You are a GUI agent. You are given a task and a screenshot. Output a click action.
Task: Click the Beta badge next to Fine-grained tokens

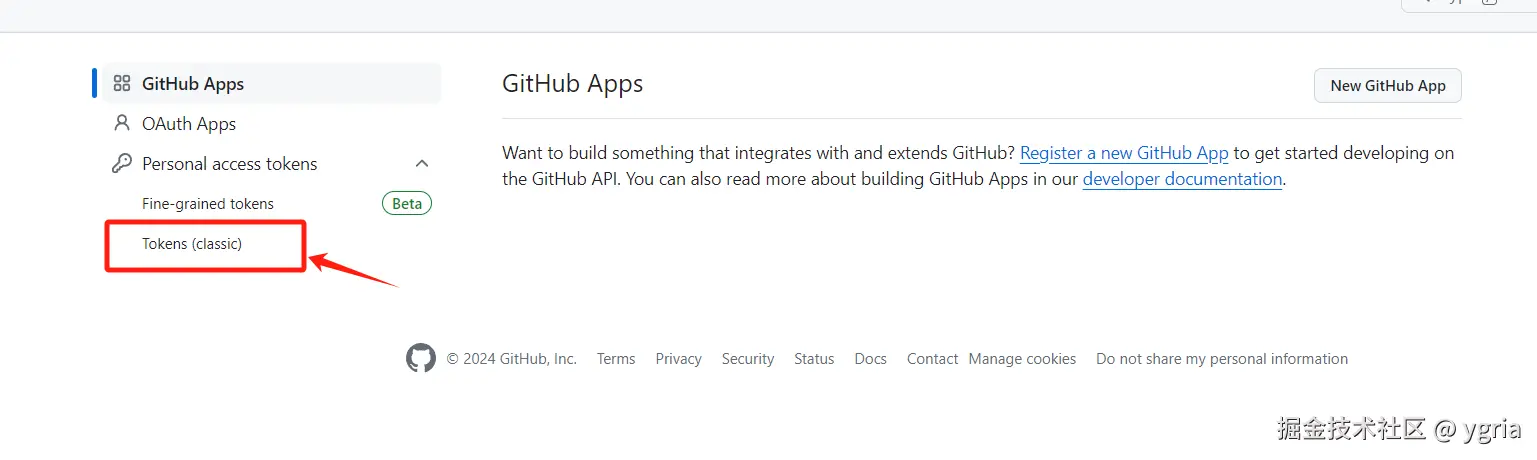[x=407, y=204]
